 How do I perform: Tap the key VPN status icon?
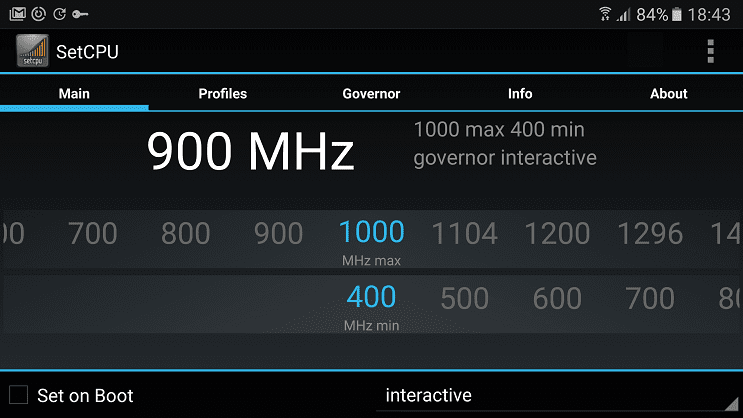[x=80, y=14]
